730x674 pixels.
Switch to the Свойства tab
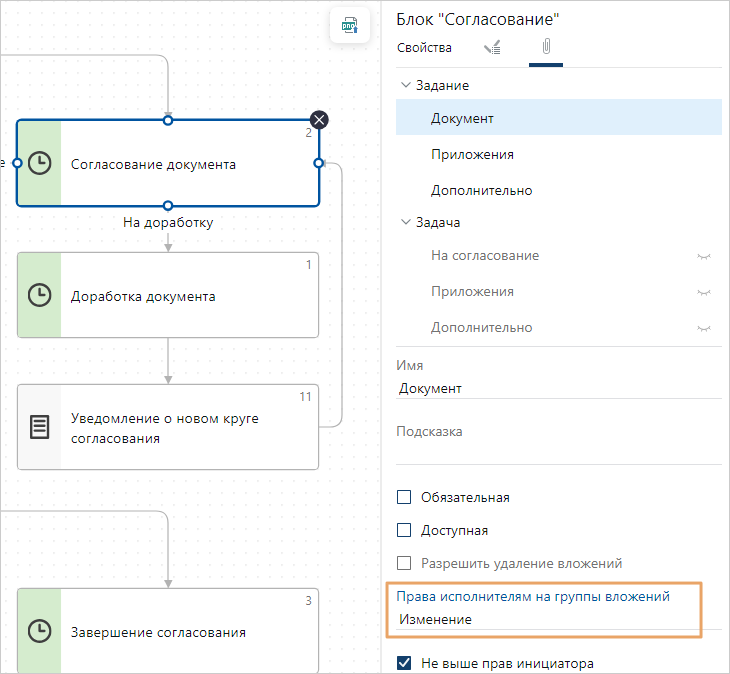pos(424,47)
